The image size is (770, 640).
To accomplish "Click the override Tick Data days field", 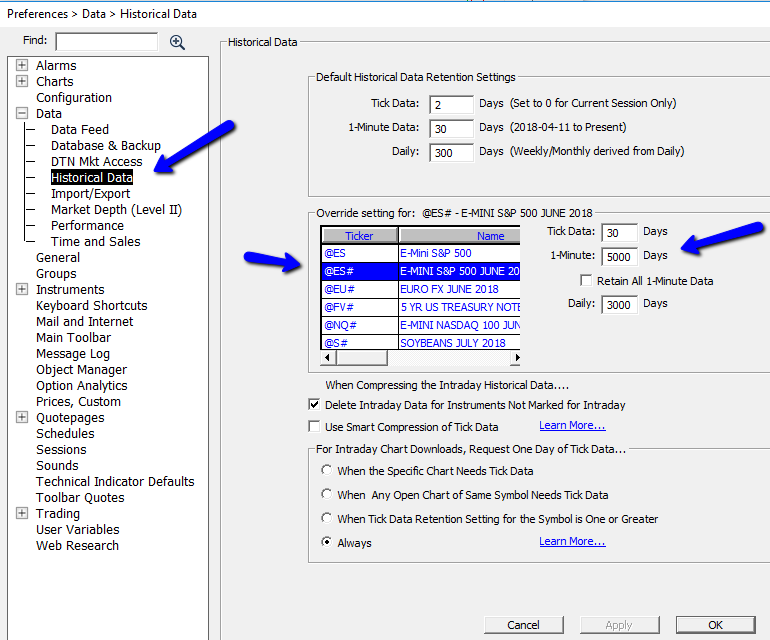I will pyautogui.click(x=619, y=233).
